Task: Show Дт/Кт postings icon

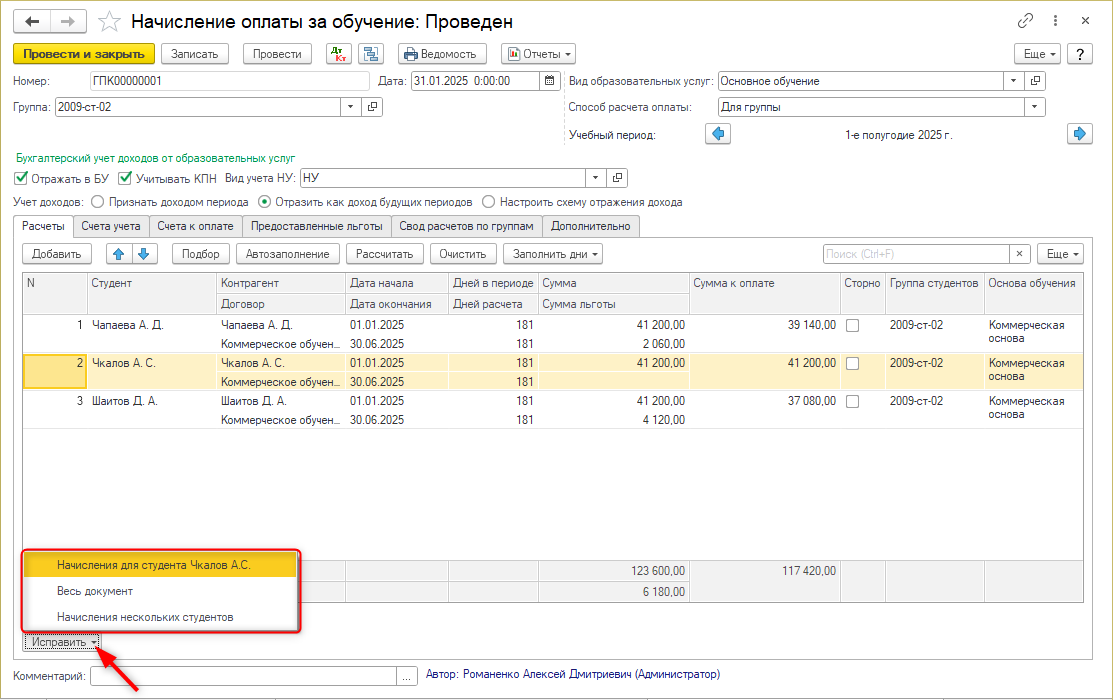Action: [x=339, y=54]
